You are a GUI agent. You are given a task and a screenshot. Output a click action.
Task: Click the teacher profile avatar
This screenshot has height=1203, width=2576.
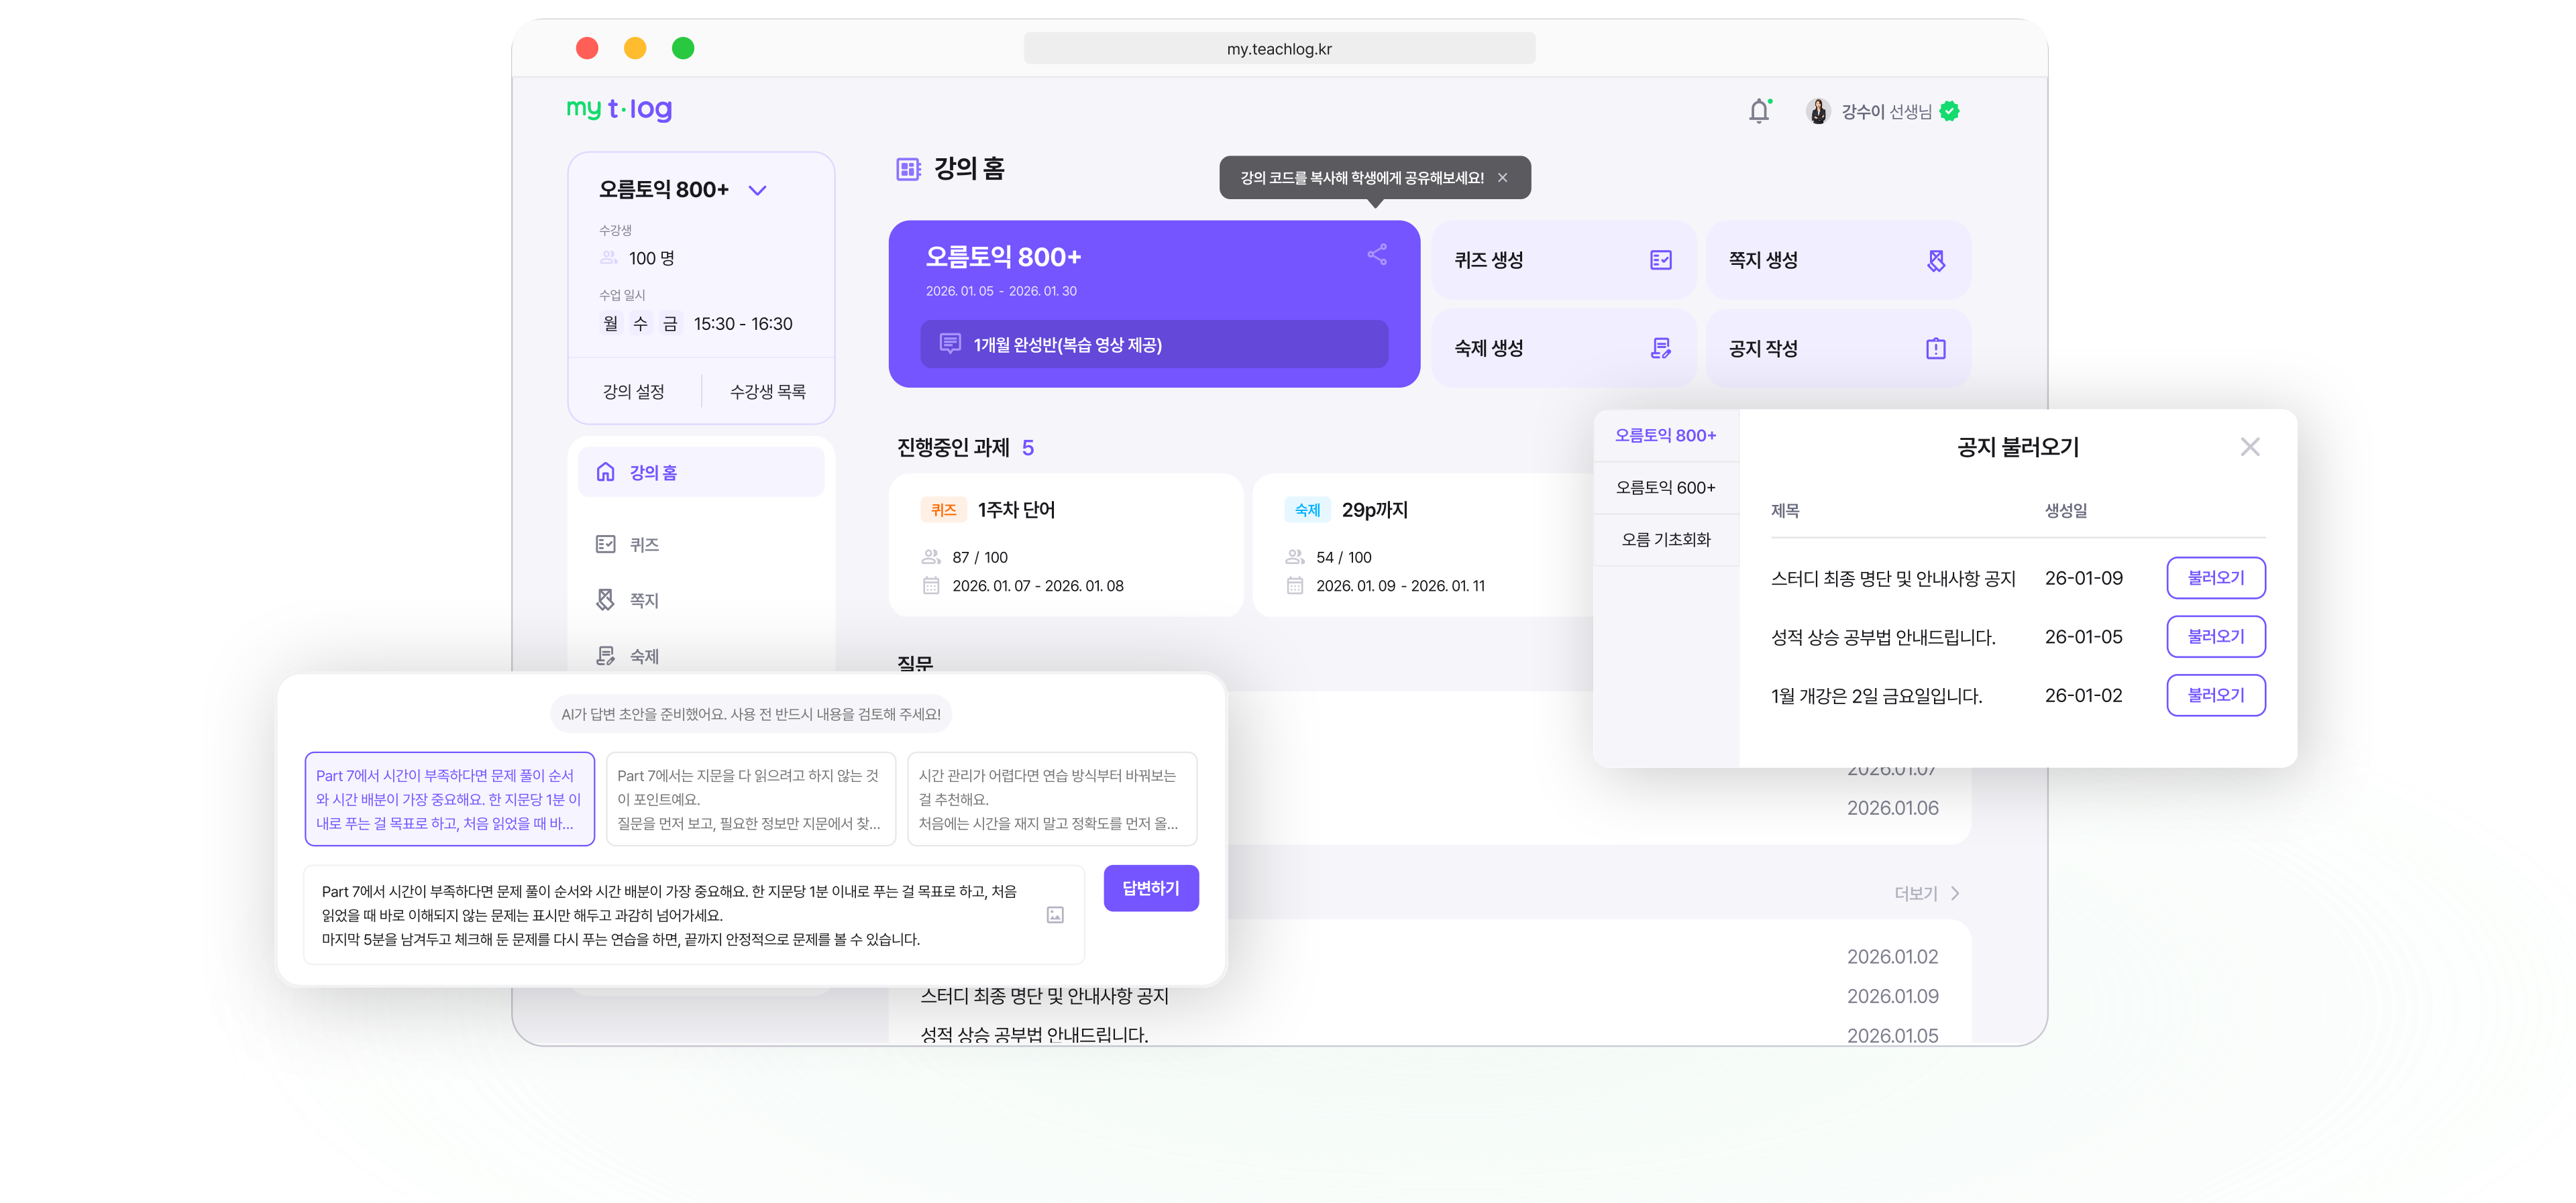(x=1818, y=111)
